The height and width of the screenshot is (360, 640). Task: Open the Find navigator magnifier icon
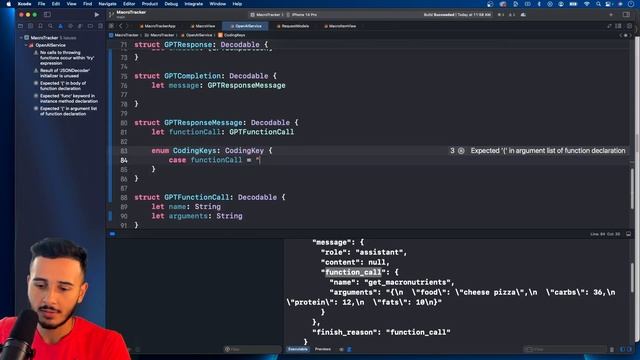click(x=50, y=26)
